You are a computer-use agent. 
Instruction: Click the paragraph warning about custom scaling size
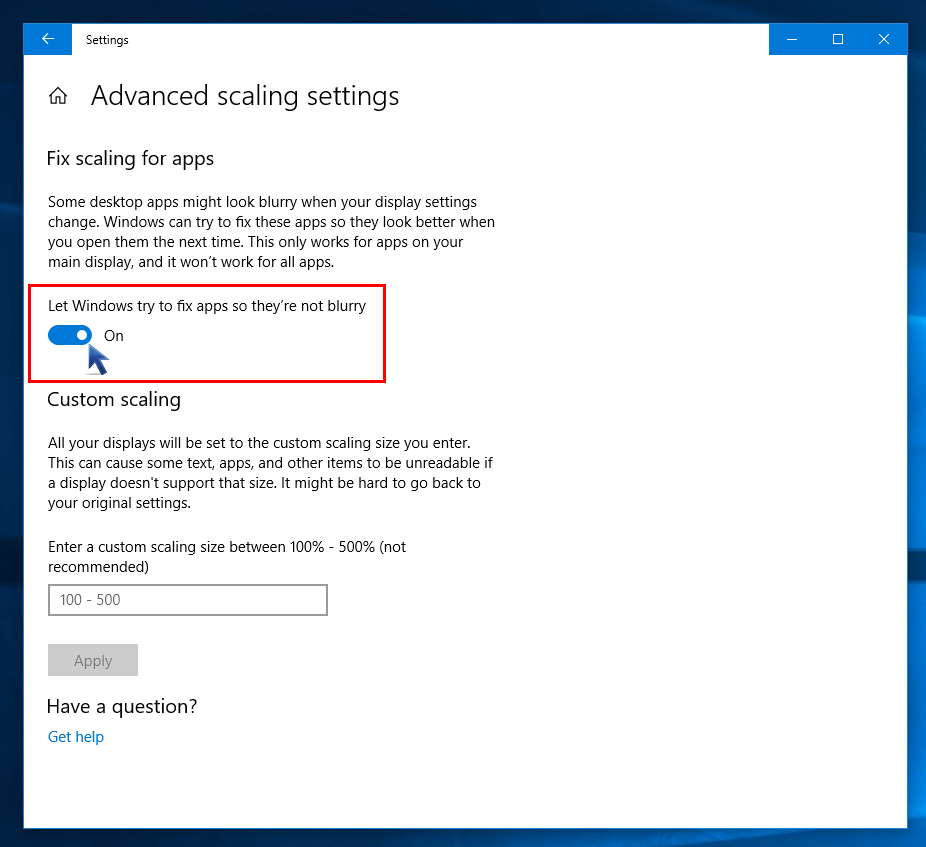[270, 473]
